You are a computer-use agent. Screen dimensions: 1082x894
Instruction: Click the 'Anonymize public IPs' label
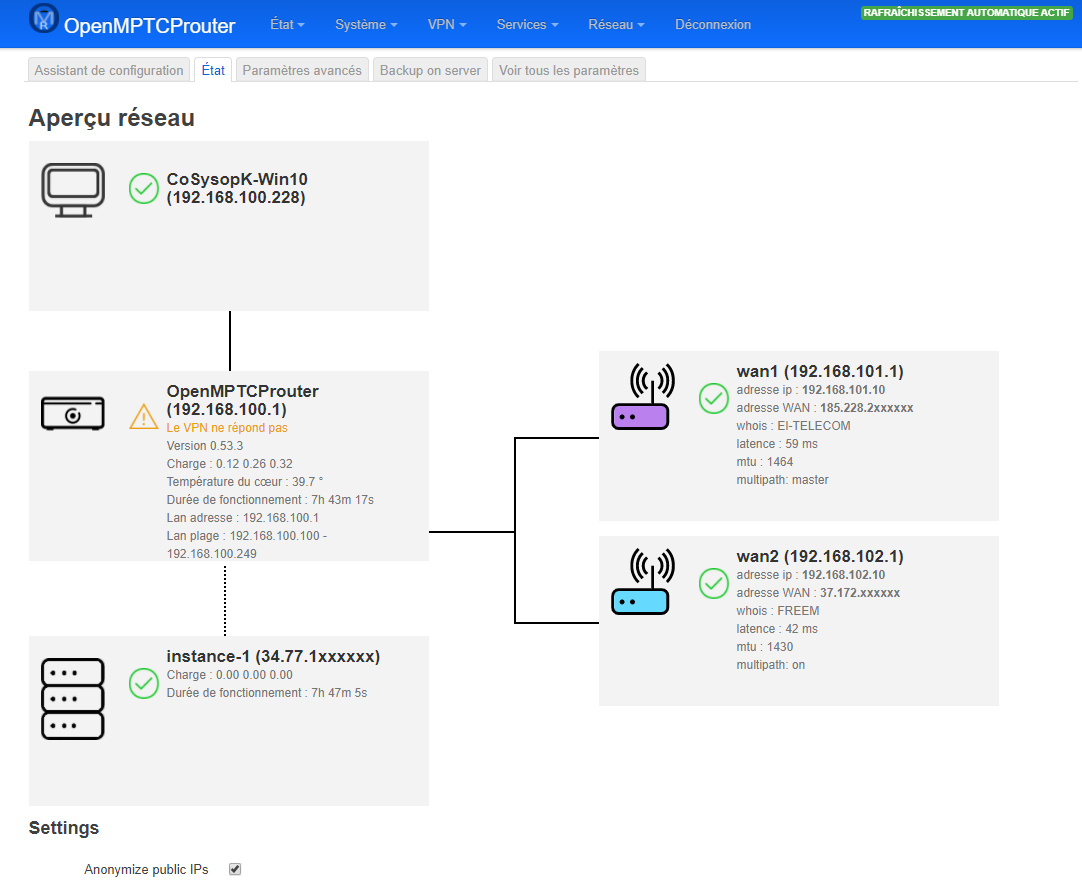(146, 869)
